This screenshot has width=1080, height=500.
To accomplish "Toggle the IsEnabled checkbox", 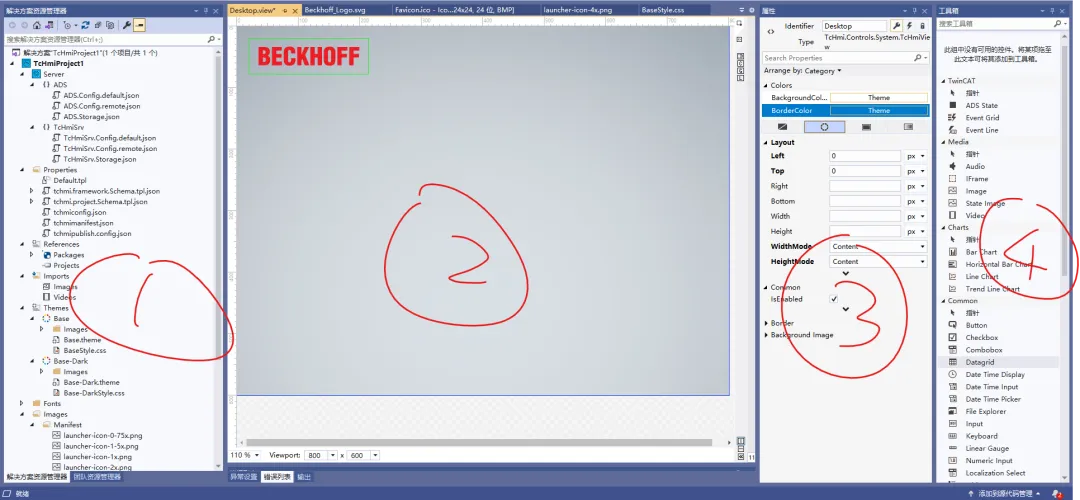I will [834, 300].
